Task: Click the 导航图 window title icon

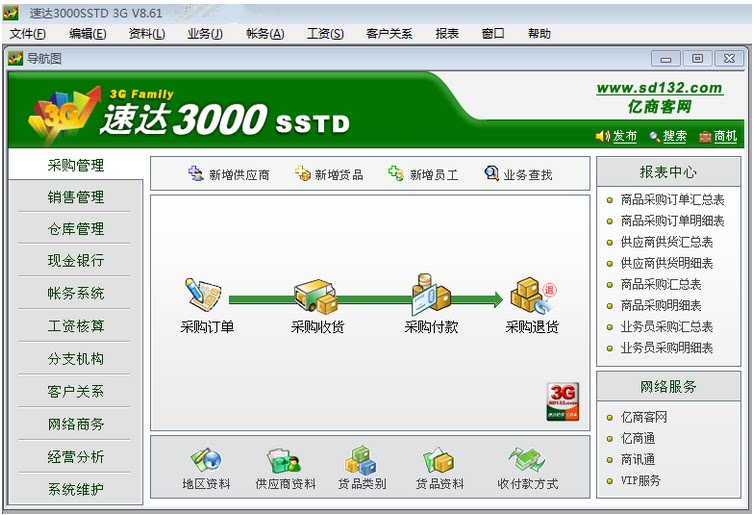Action: click(x=15, y=59)
